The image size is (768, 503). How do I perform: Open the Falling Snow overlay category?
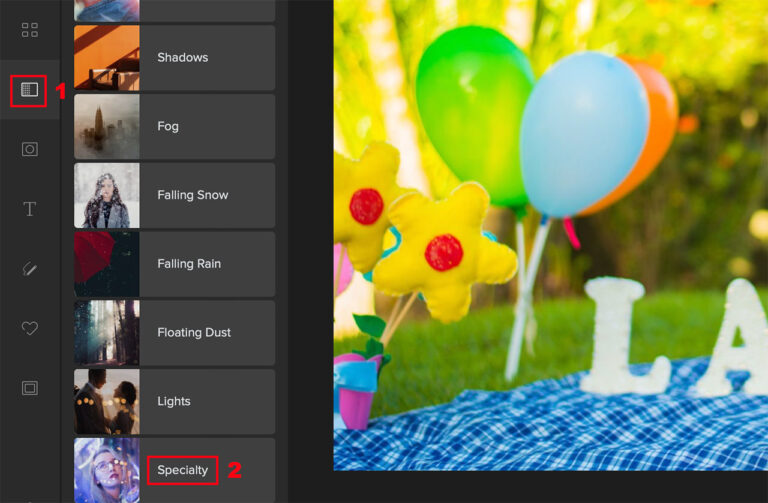click(174, 195)
